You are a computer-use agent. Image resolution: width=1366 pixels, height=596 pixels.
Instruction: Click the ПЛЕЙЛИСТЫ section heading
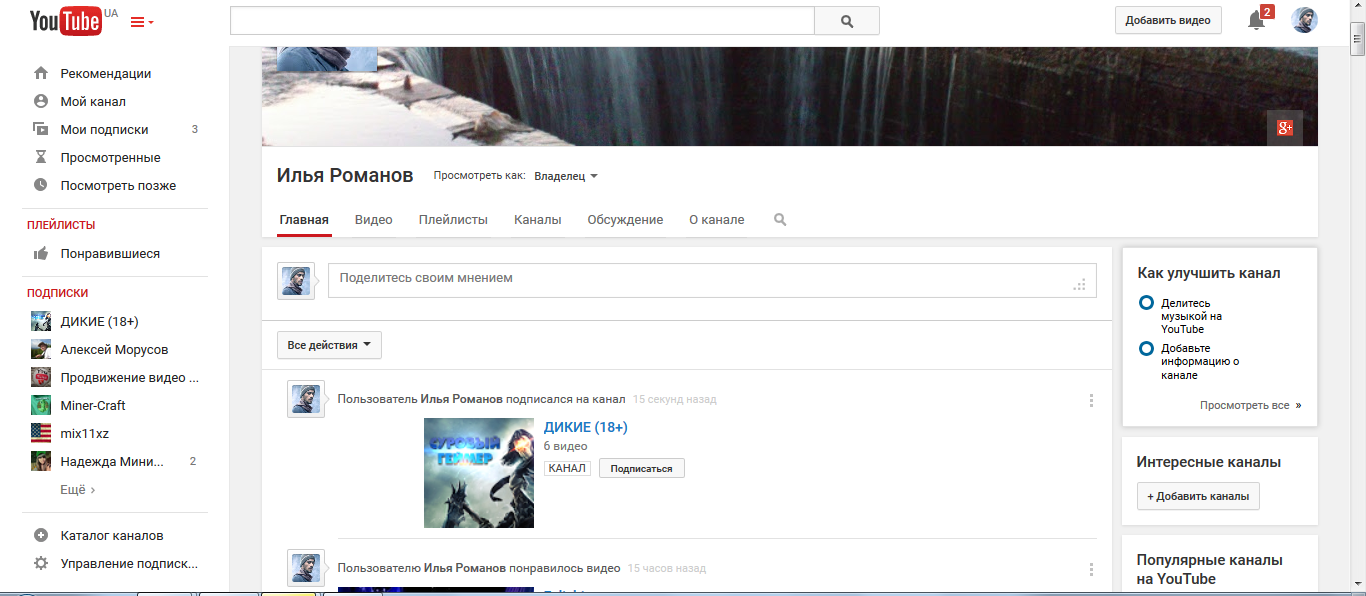(x=61, y=225)
